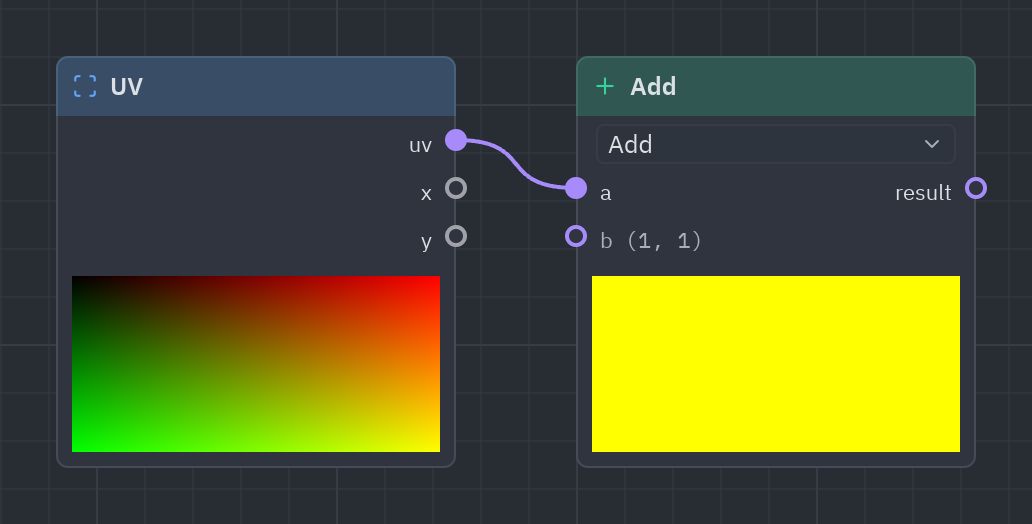Select the UV node title
This screenshot has height=524, width=1032.
pyautogui.click(x=126, y=86)
